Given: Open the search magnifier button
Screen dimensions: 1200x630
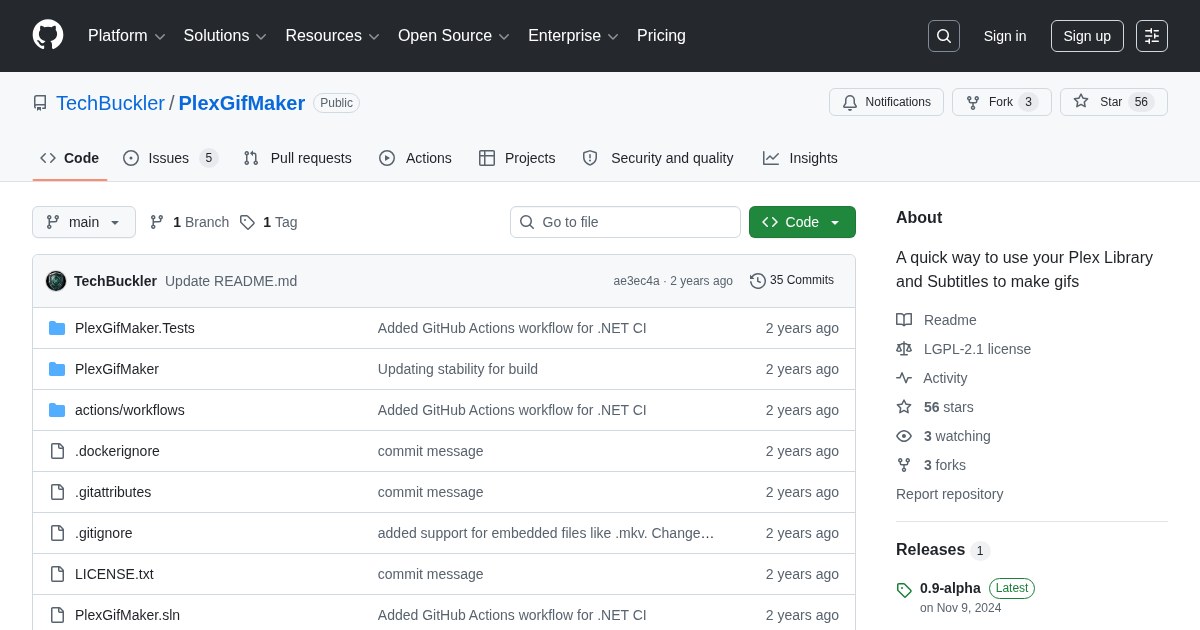Looking at the screenshot, I should click(944, 36).
